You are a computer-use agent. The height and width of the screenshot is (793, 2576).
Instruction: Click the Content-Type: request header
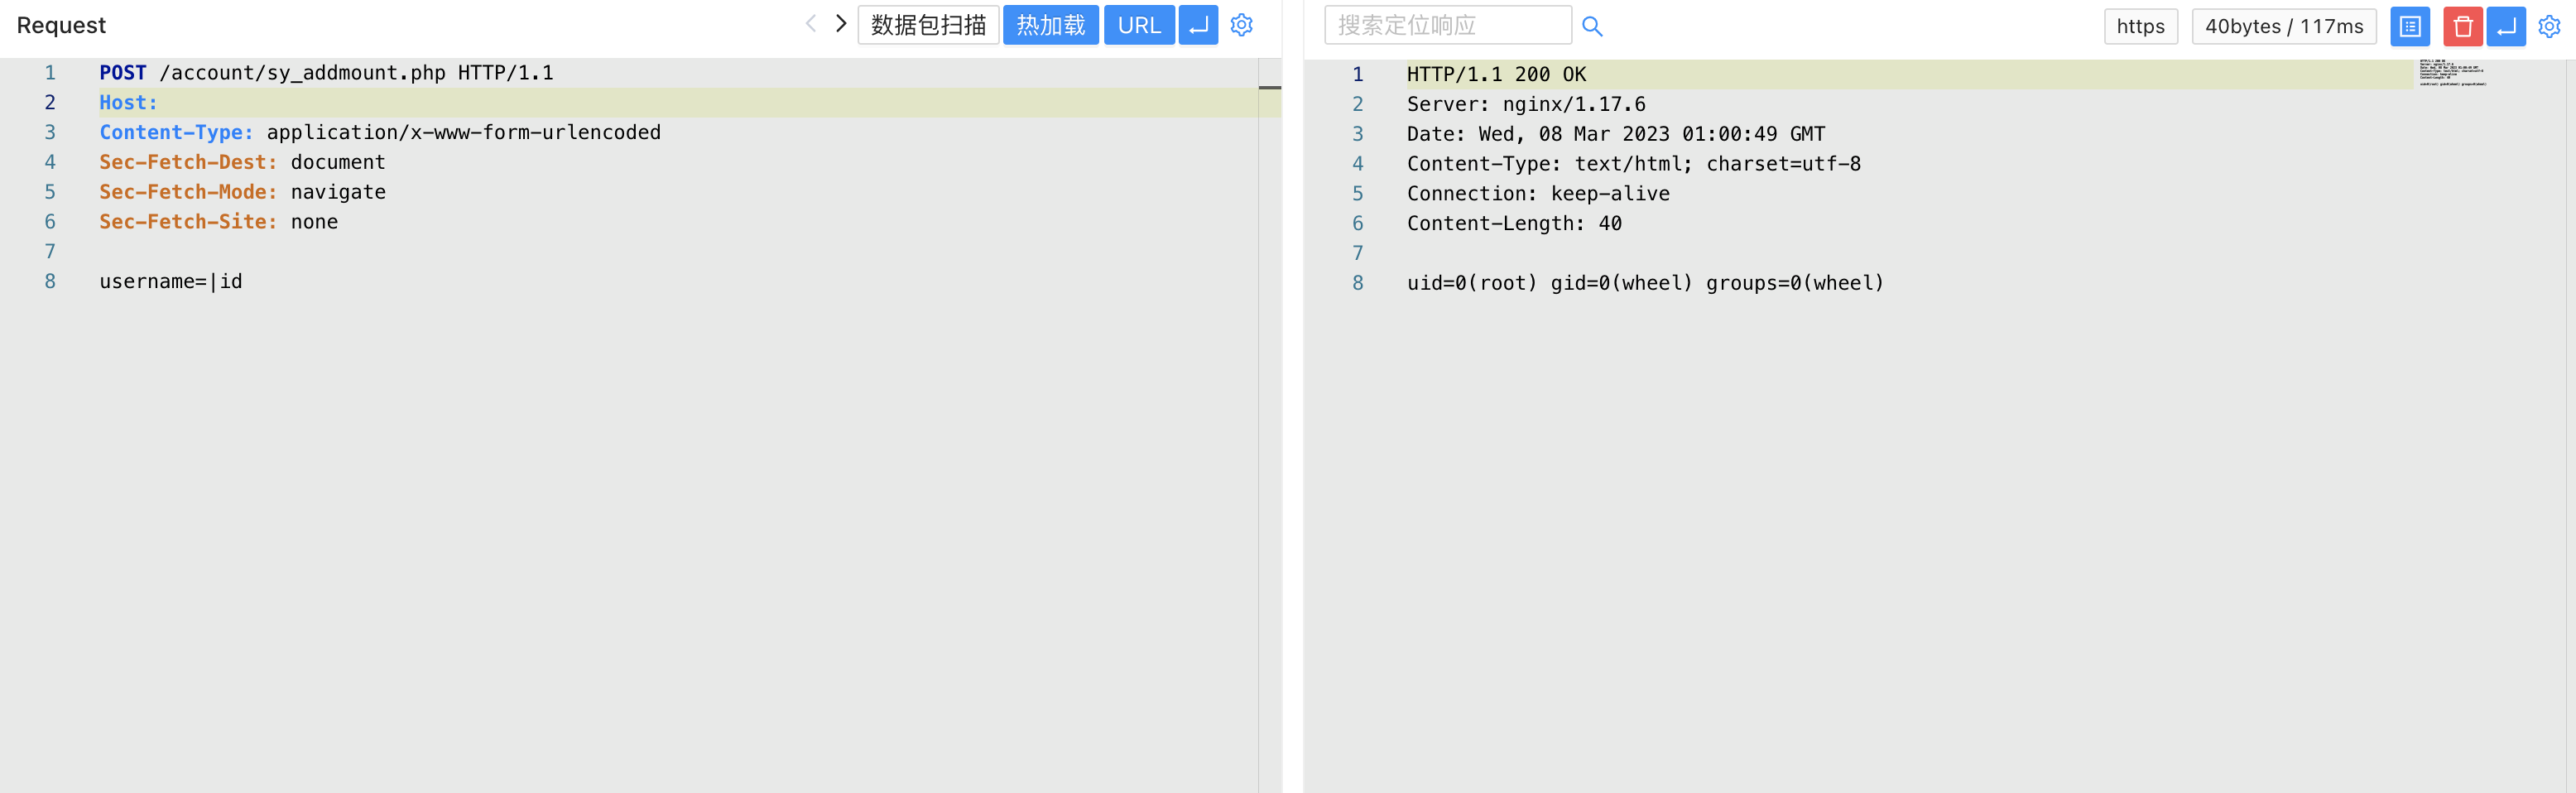[380, 133]
